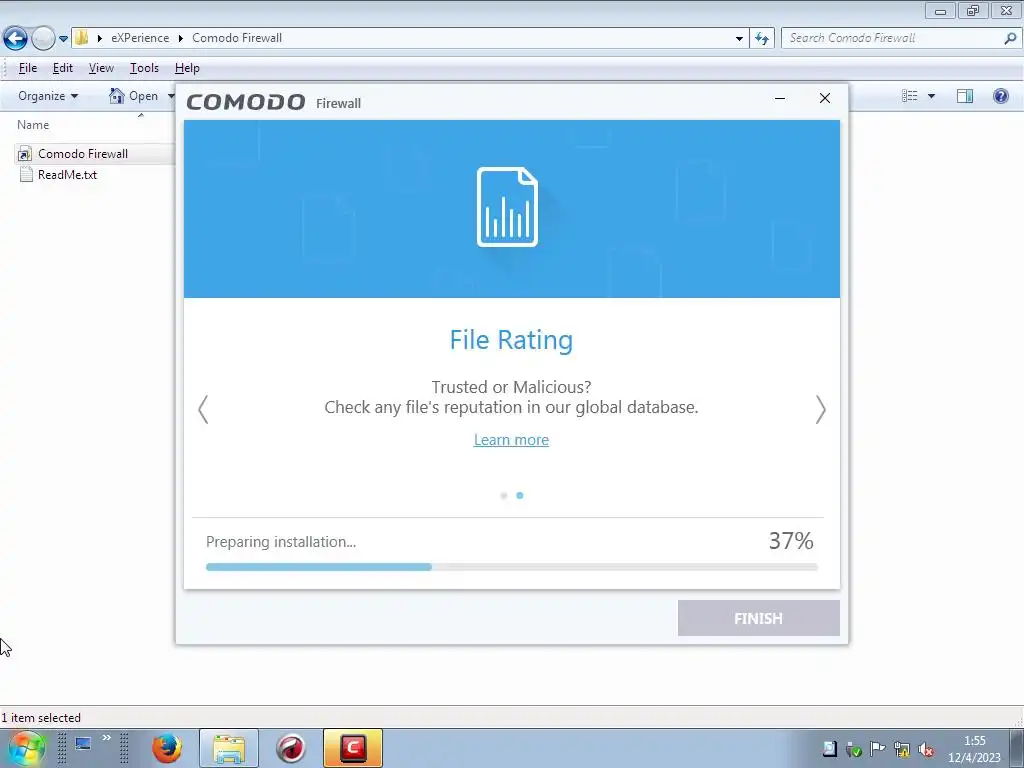Open the Windows Start menu
The height and width of the screenshot is (768, 1024).
click(x=27, y=748)
